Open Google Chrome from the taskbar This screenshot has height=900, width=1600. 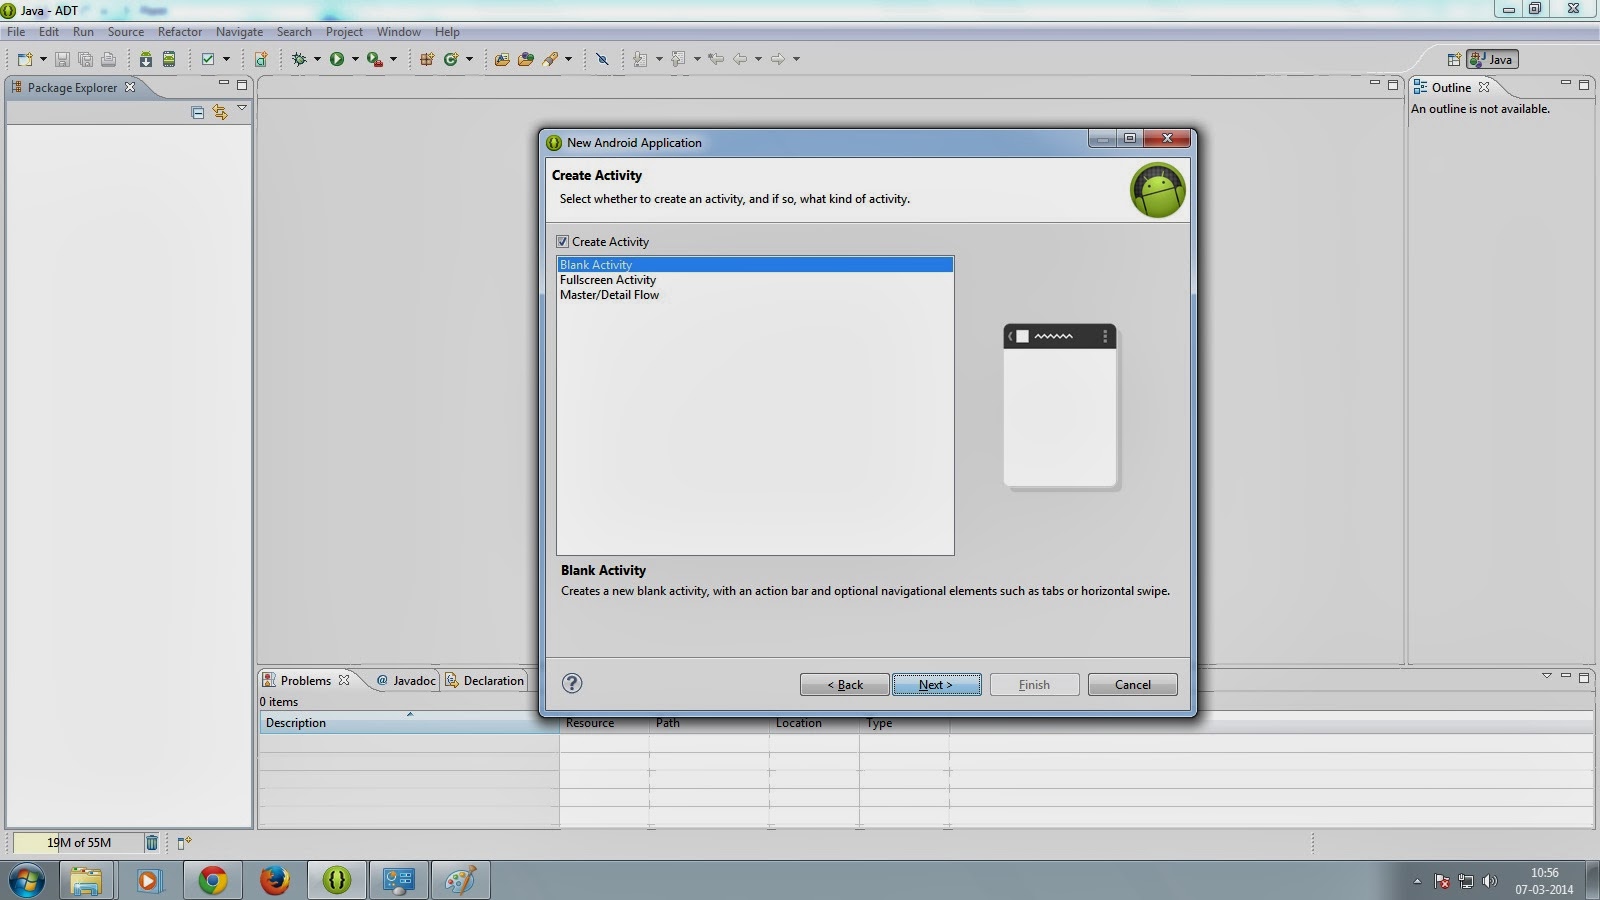[x=212, y=881]
